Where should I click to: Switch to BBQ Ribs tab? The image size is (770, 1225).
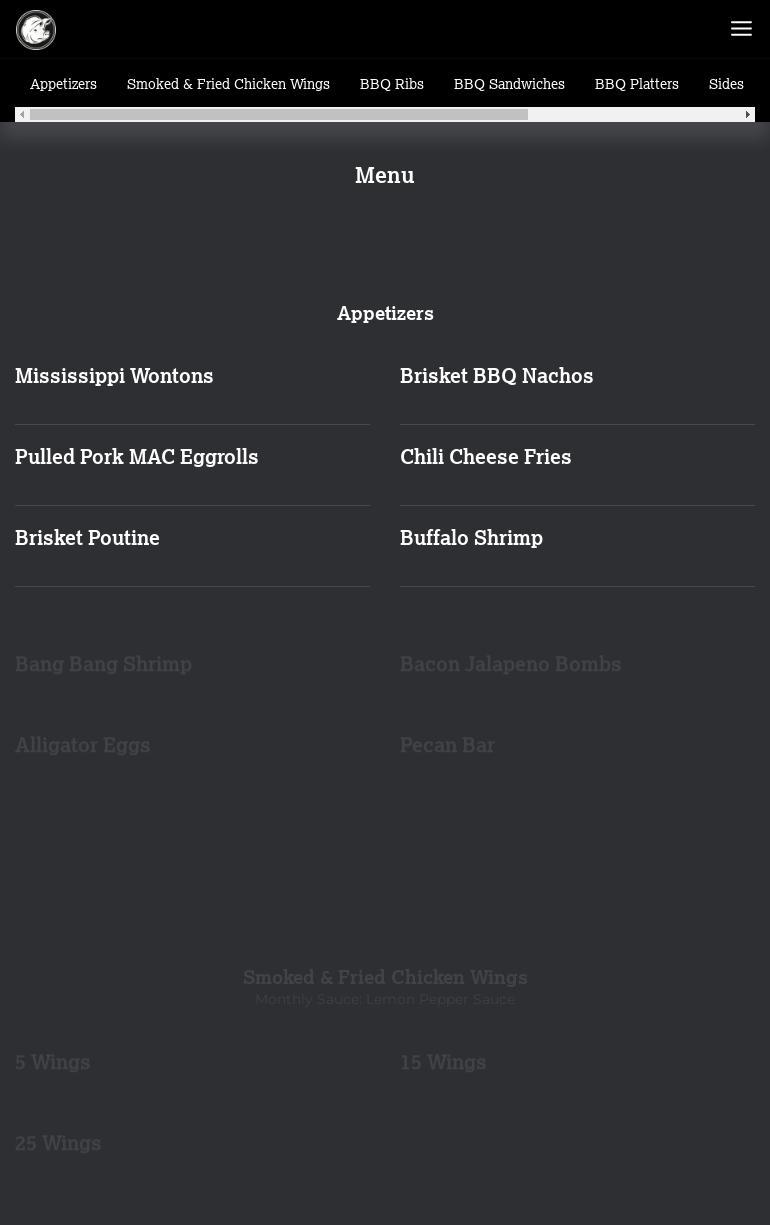pos(391,85)
